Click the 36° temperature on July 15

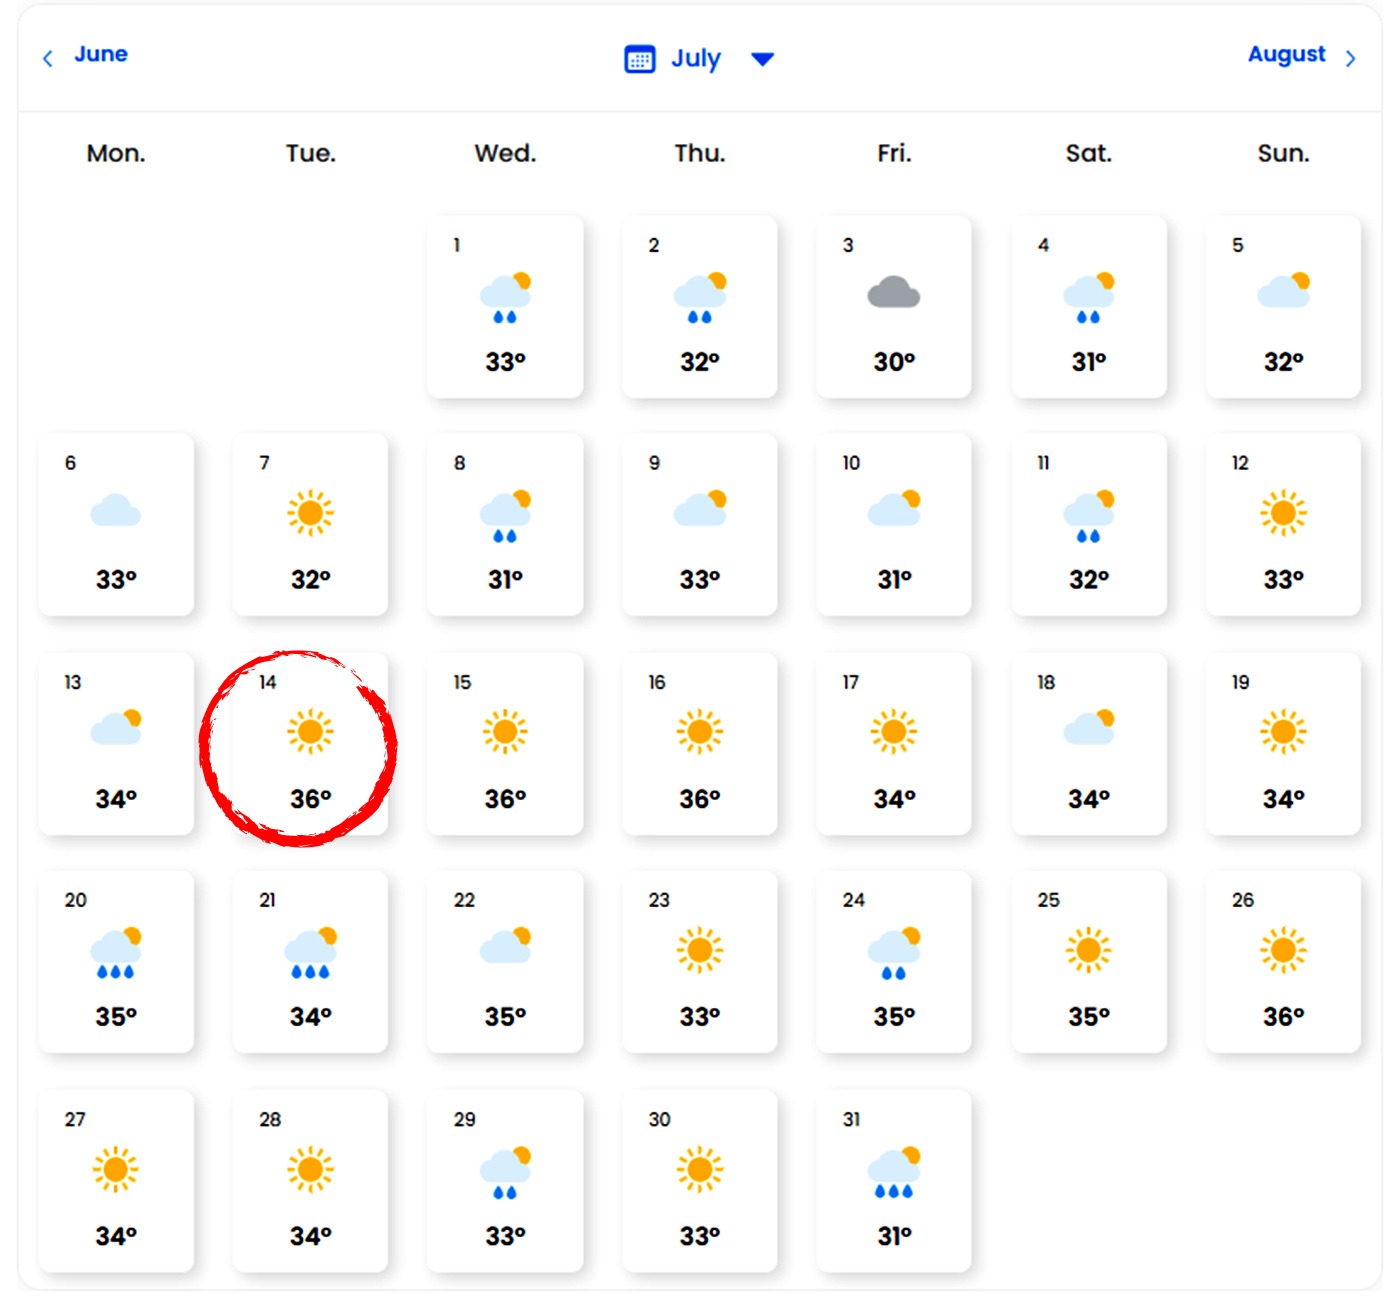point(504,797)
